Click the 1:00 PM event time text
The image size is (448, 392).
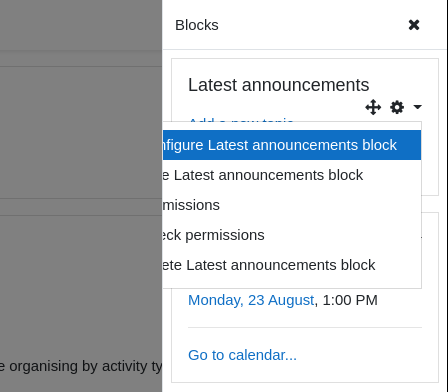(x=350, y=300)
